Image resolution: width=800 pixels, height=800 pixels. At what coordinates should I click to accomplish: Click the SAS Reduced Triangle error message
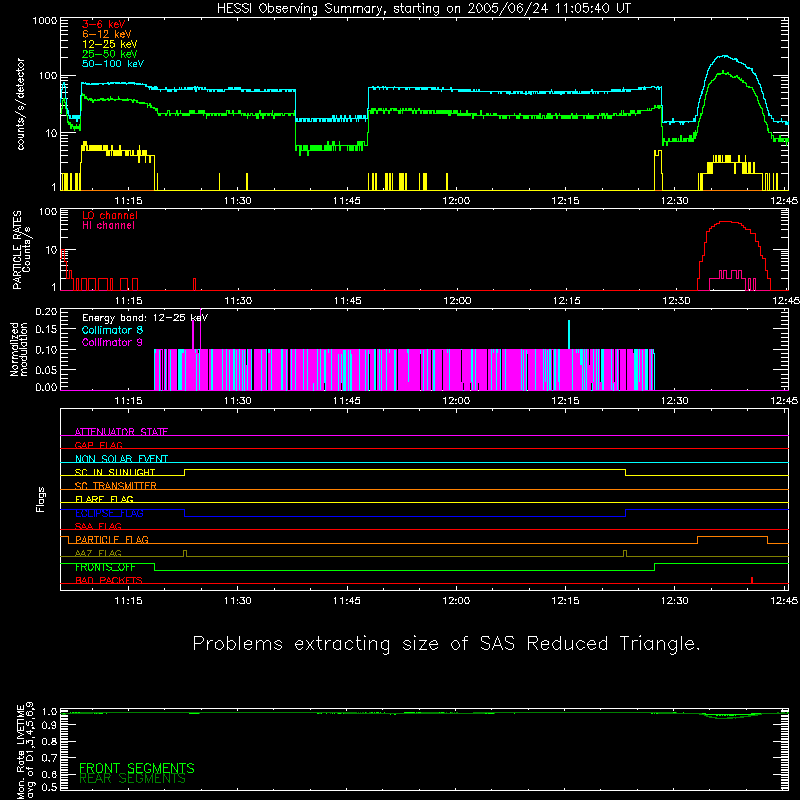point(446,643)
